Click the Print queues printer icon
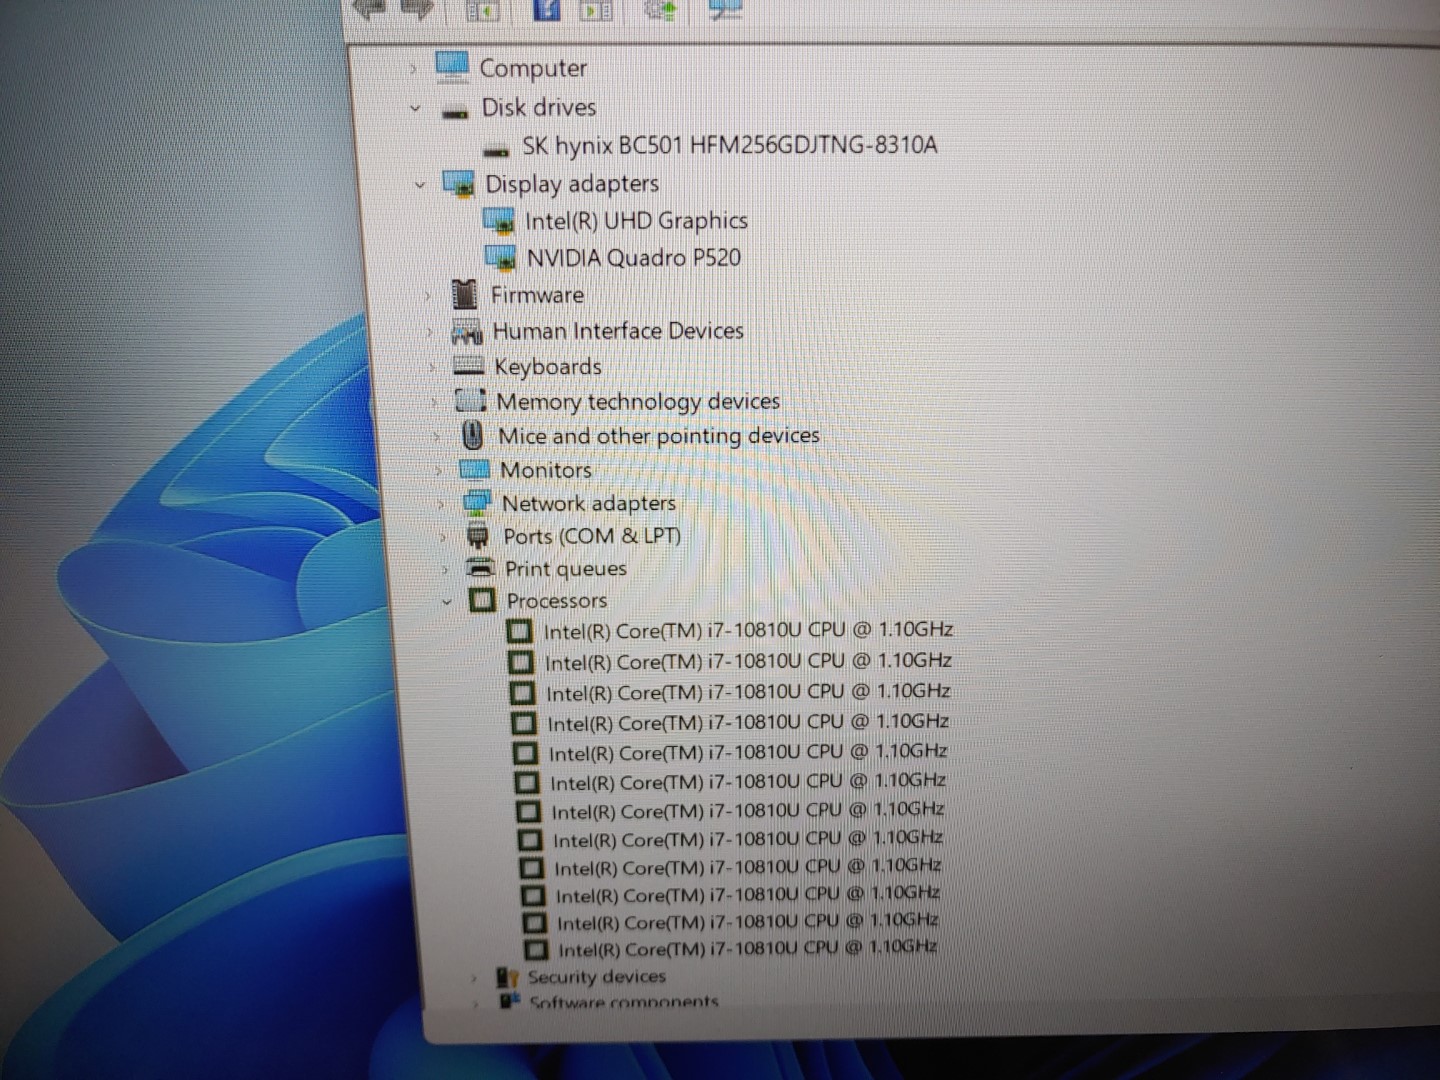This screenshot has width=1440, height=1080. pyautogui.click(x=481, y=568)
